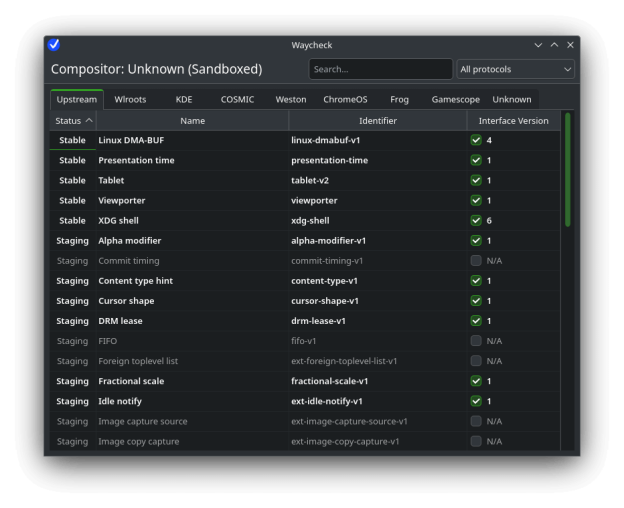Click the Identifier column header
This screenshot has width=624, height=508.
point(377,121)
